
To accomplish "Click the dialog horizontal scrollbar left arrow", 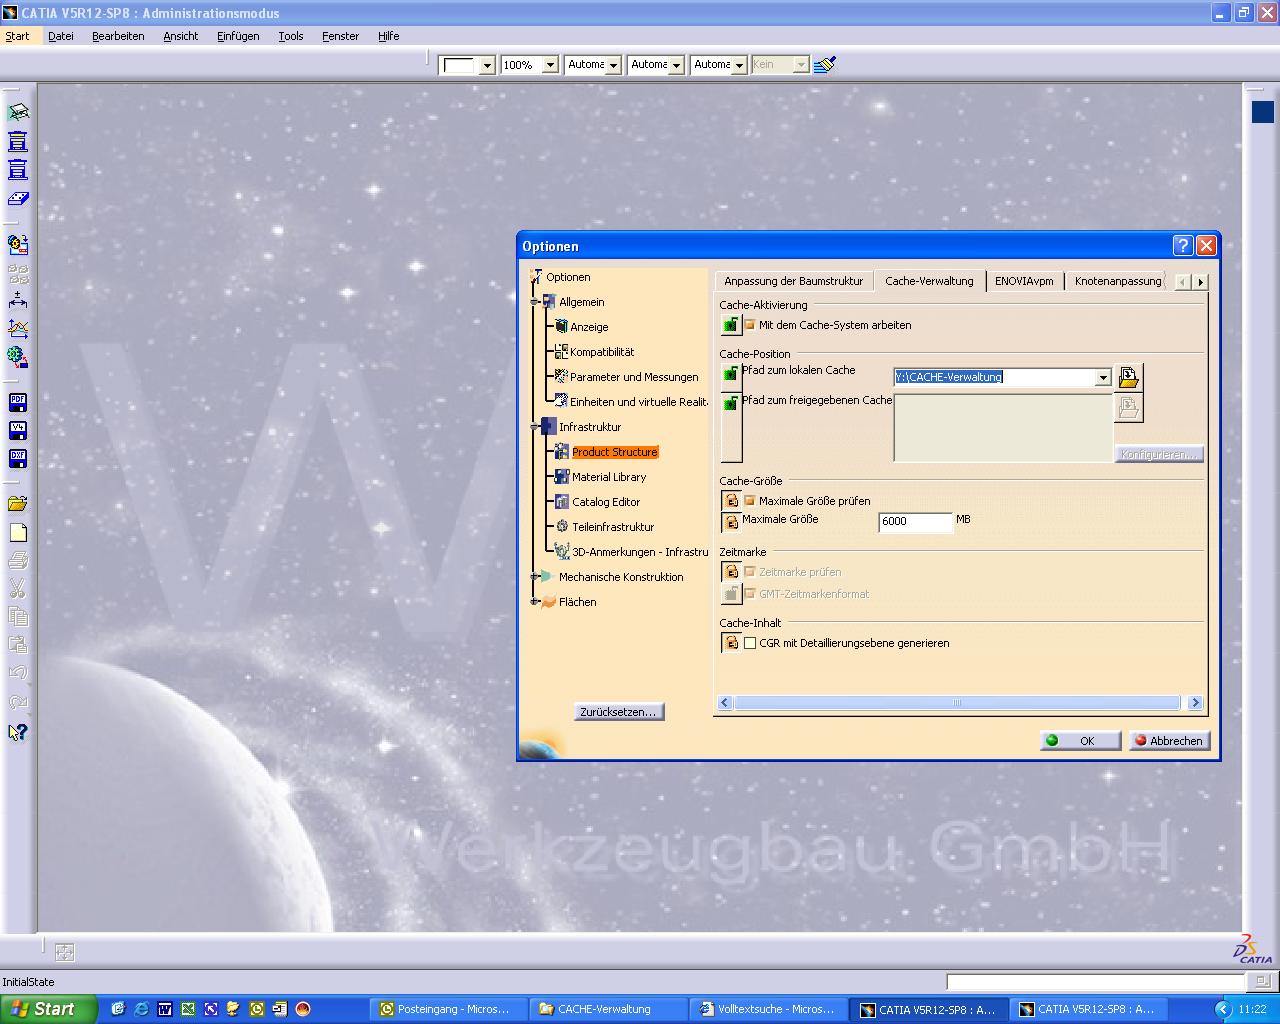I will (x=725, y=703).
